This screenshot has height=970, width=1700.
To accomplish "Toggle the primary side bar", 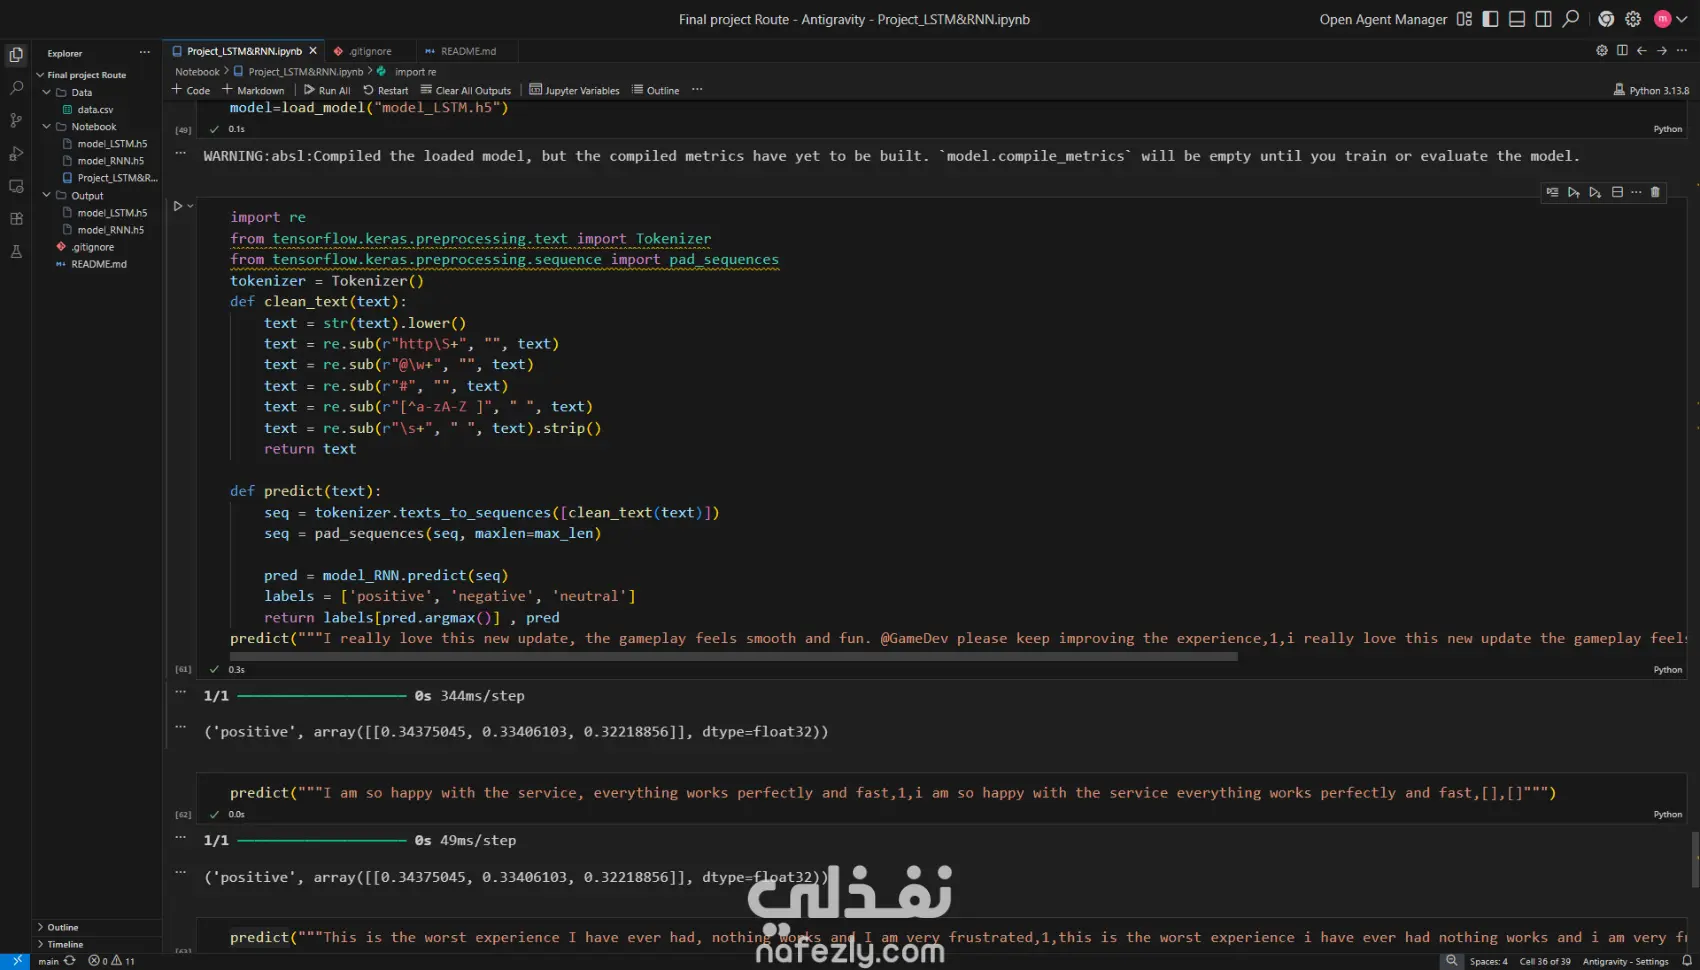I will (x=1490, y=19).
